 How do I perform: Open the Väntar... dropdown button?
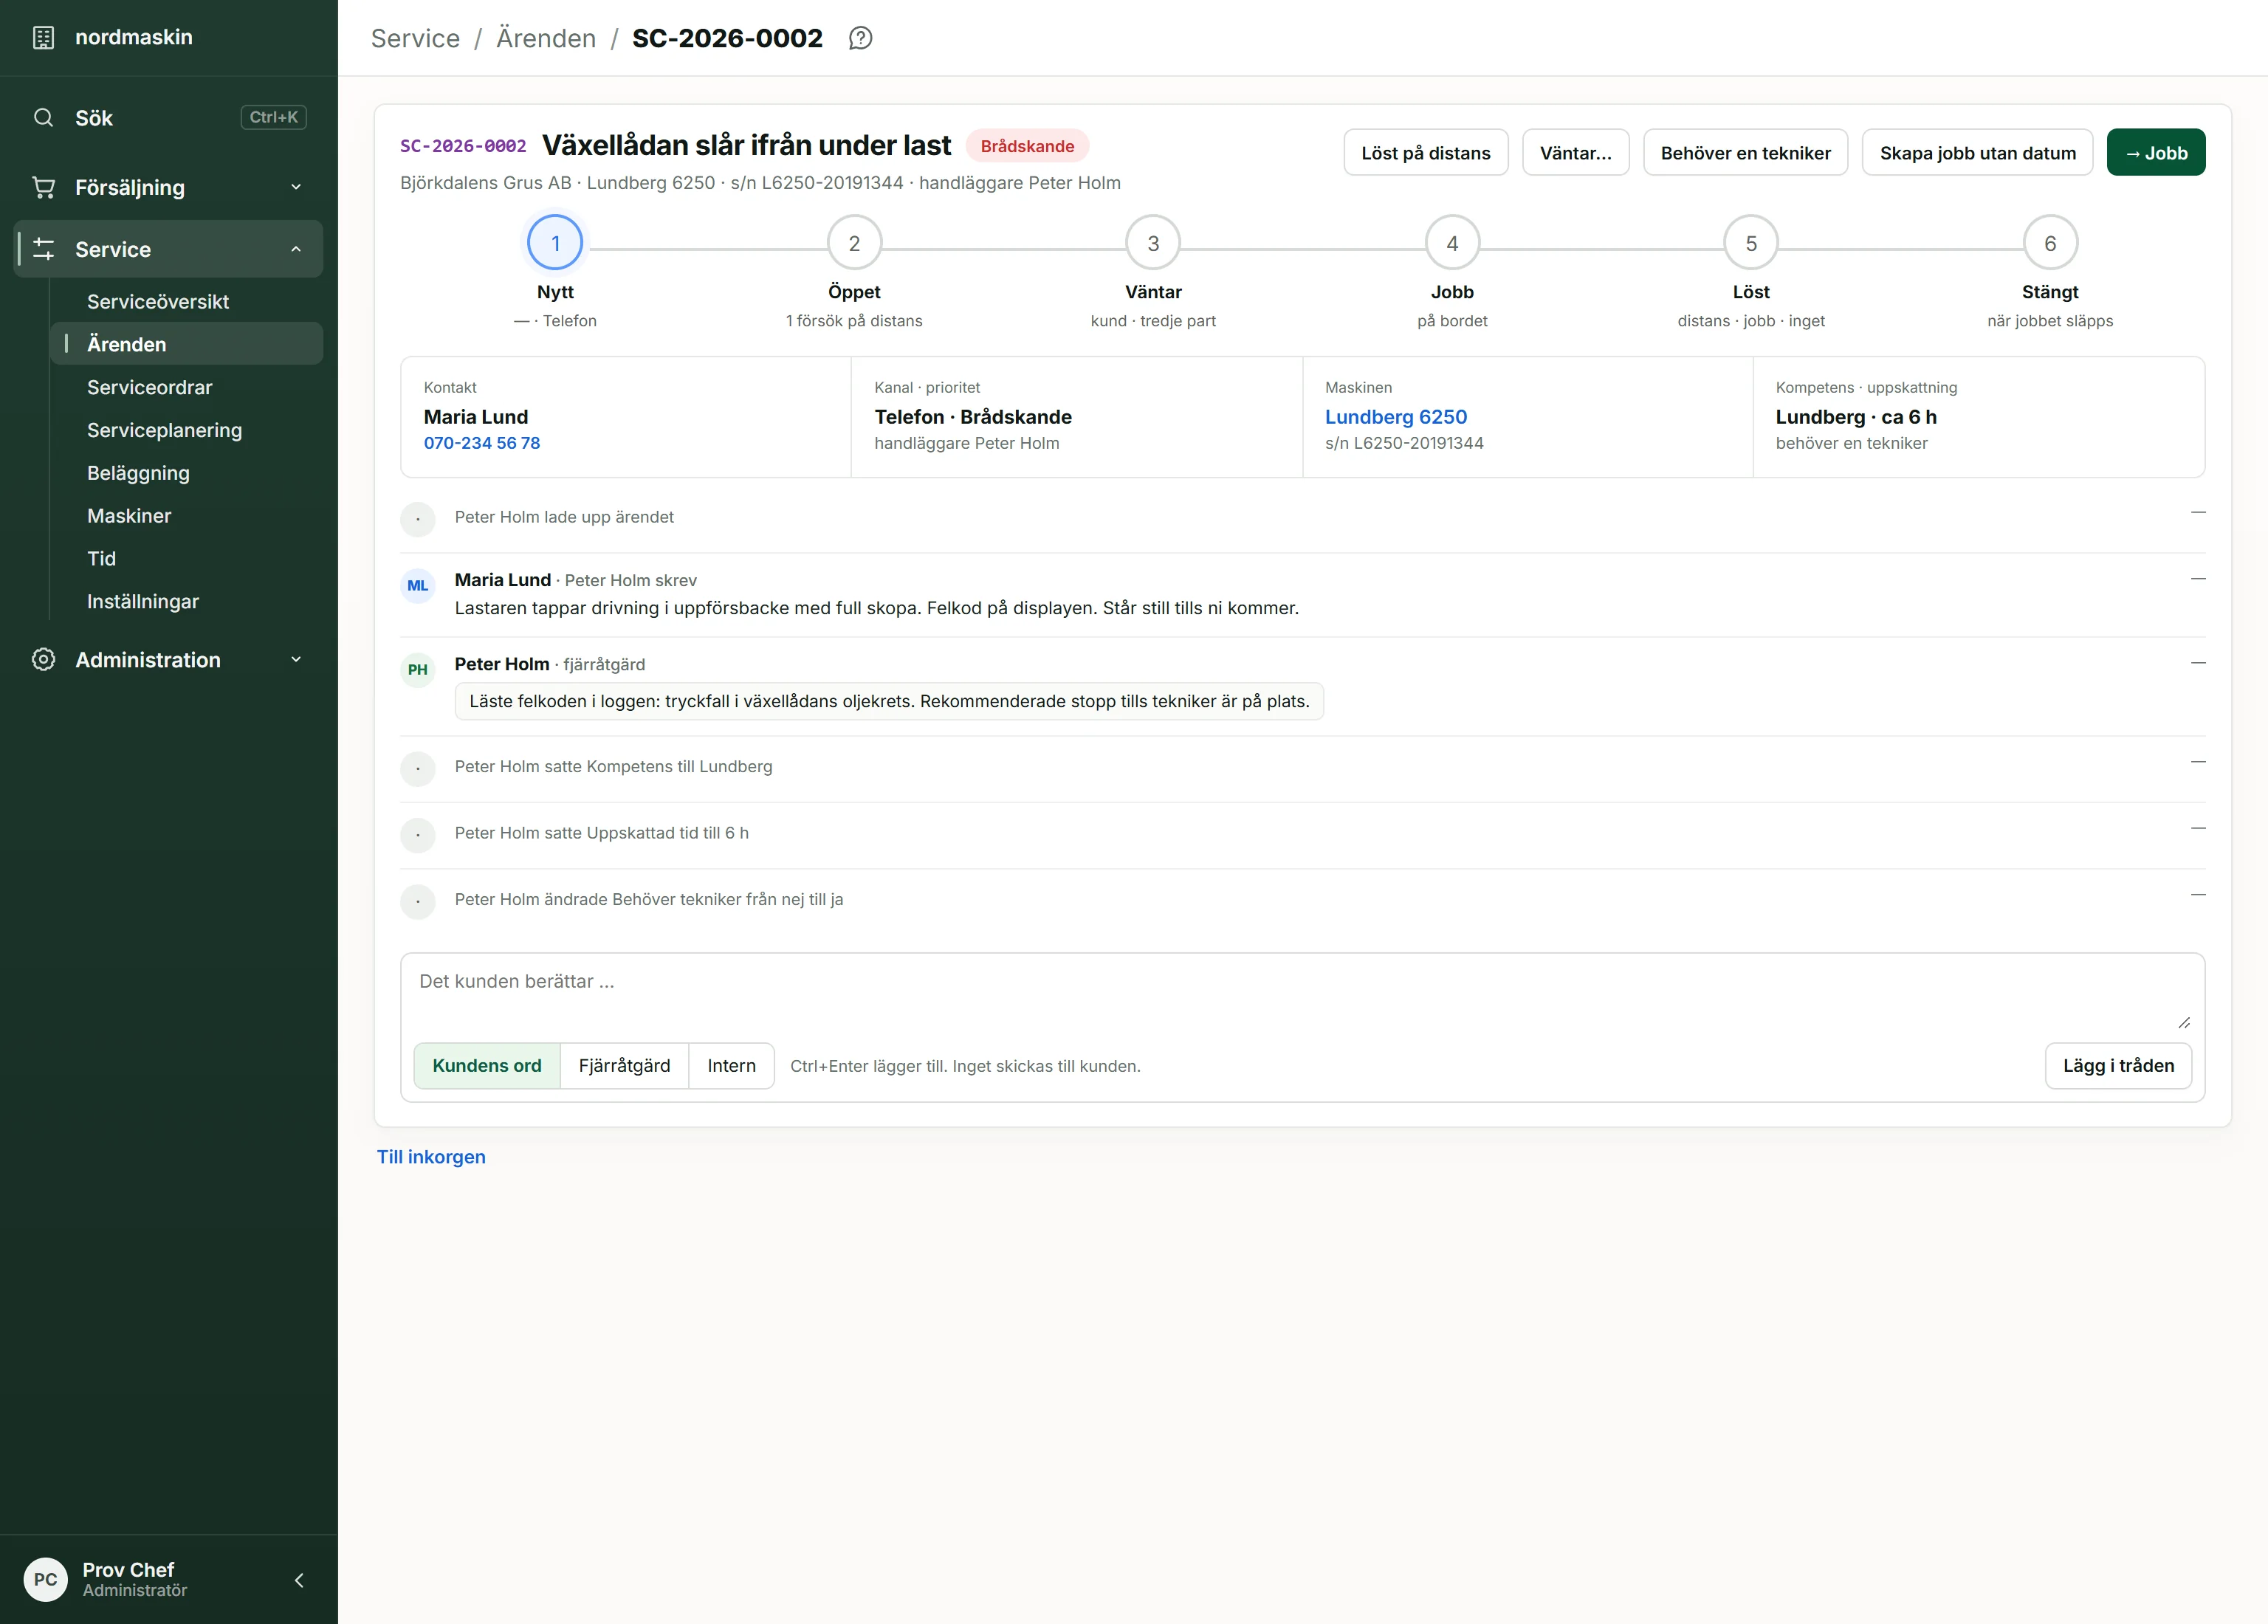click(1575, 153)
